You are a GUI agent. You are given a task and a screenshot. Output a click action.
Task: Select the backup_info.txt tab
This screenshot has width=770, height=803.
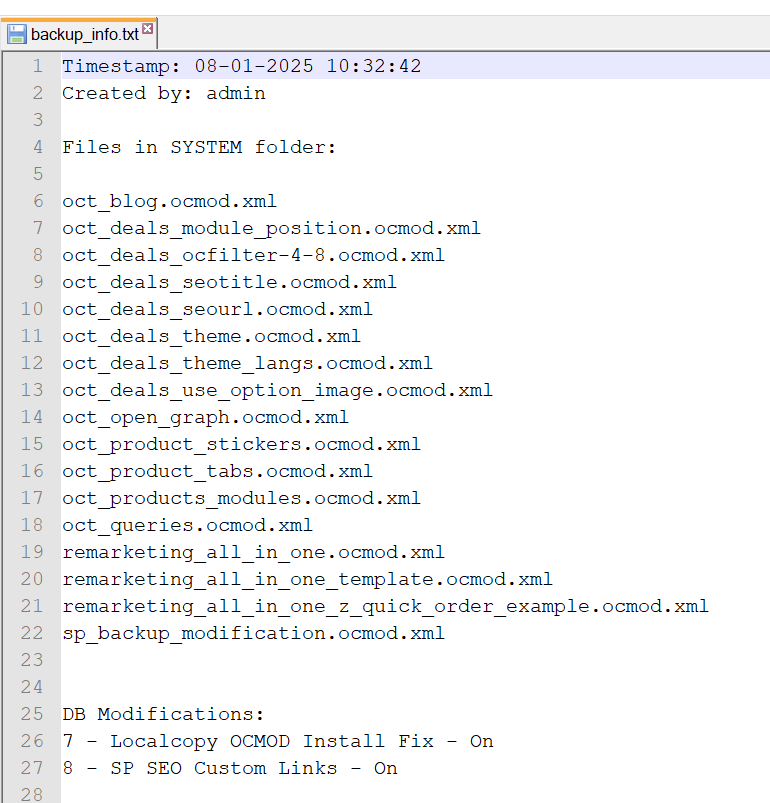tap(79, 34)
